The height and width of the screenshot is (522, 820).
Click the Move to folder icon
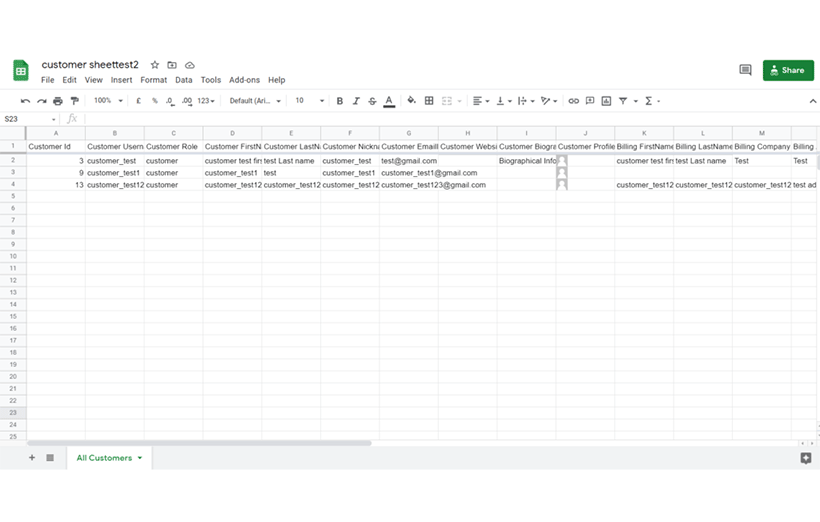(172, 65)
